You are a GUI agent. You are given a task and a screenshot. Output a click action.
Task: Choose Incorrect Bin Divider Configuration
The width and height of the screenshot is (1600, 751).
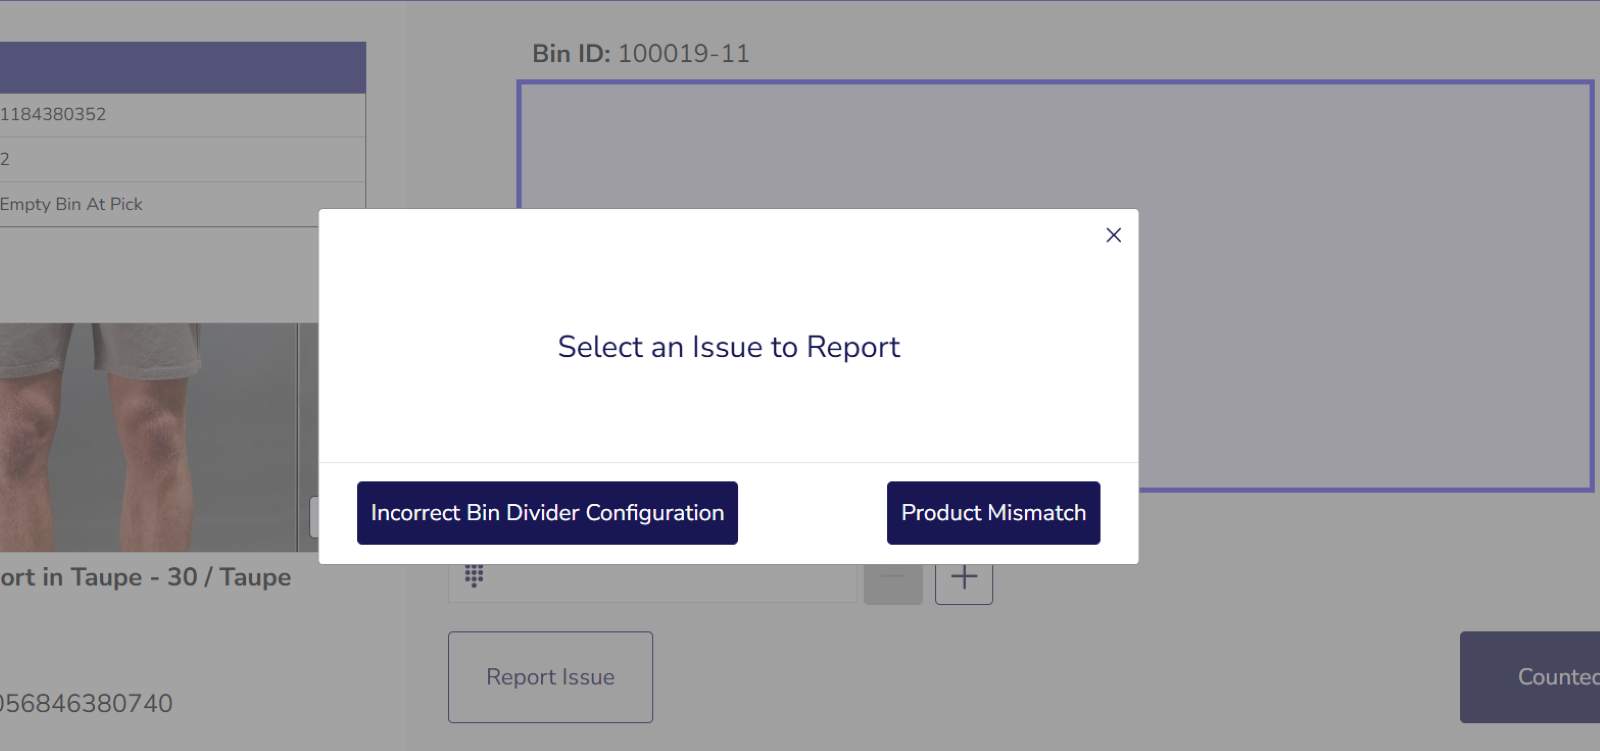coord(547,513)
